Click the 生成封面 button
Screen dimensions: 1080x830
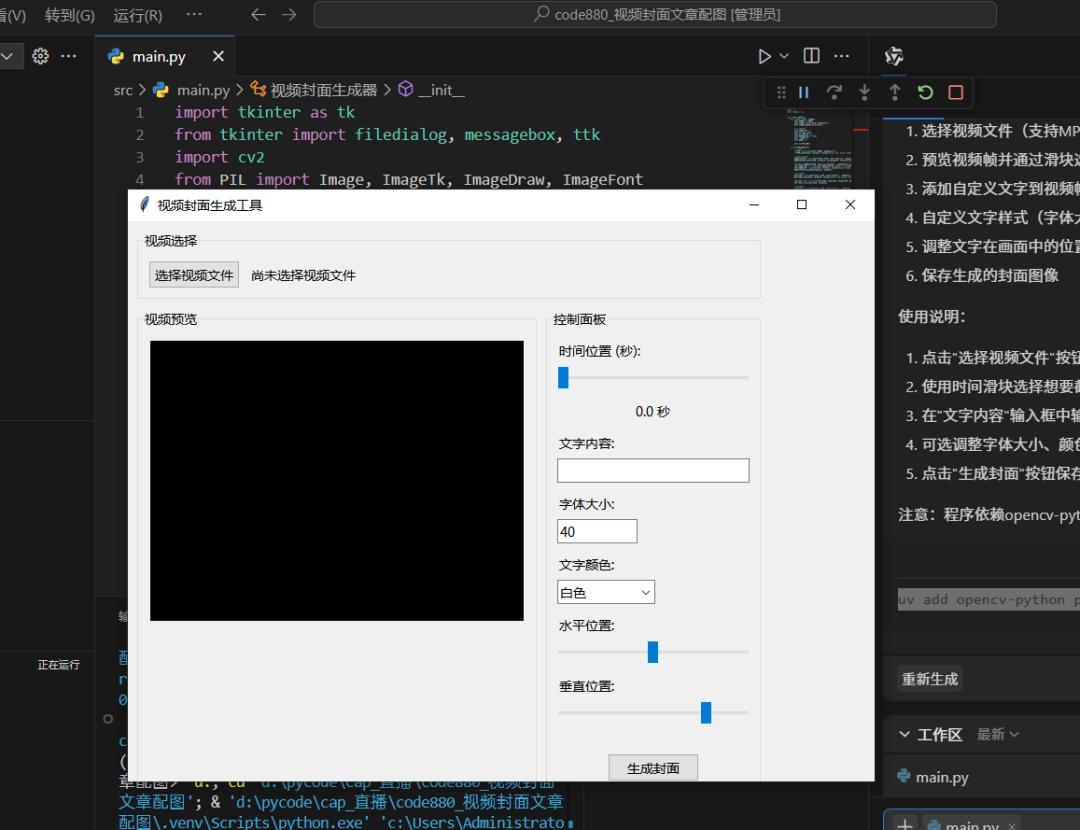pos(653,768)
